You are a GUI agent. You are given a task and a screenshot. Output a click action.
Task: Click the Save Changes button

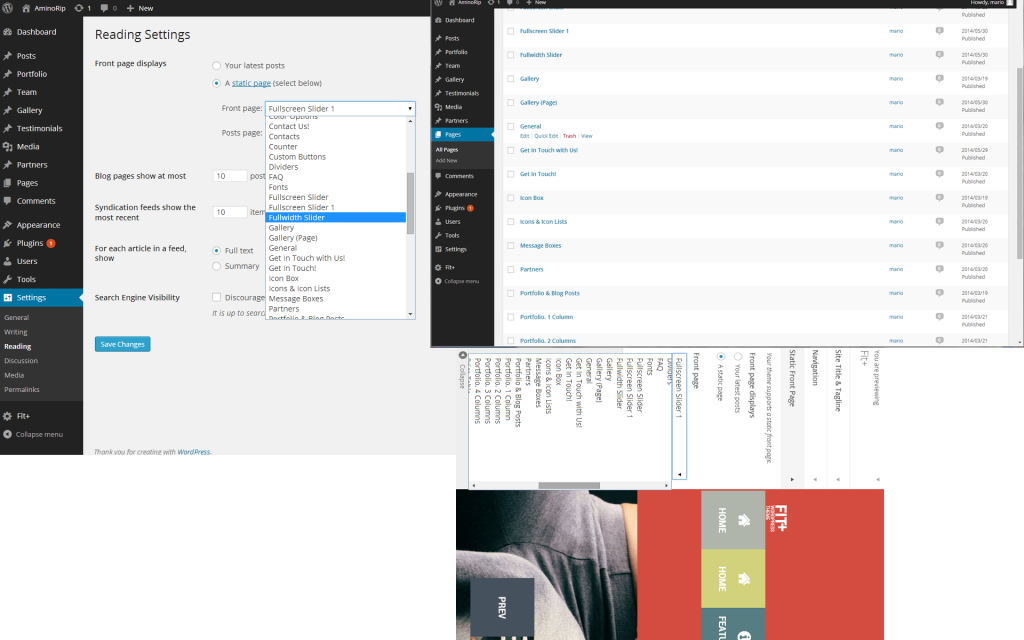point(122,343)
